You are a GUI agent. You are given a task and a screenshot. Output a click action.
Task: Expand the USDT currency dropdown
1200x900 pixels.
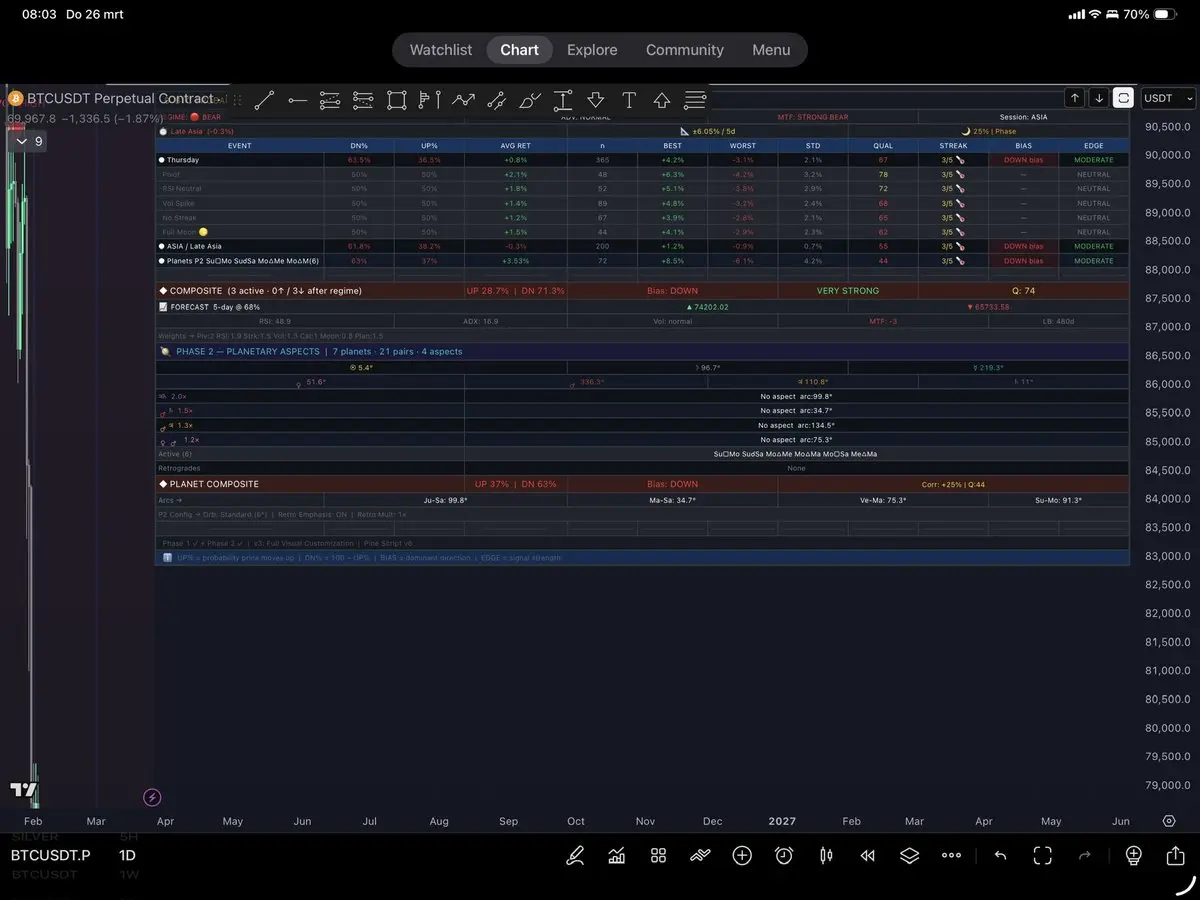pyautogui.click(x=1168, y=98)
